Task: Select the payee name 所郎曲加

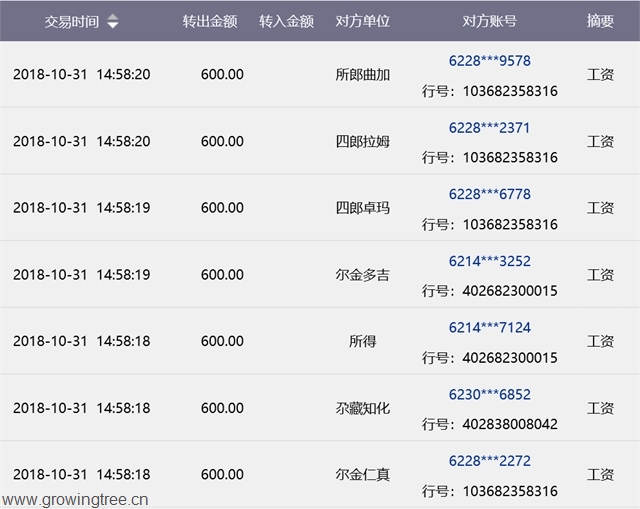Action: point(362,75)
